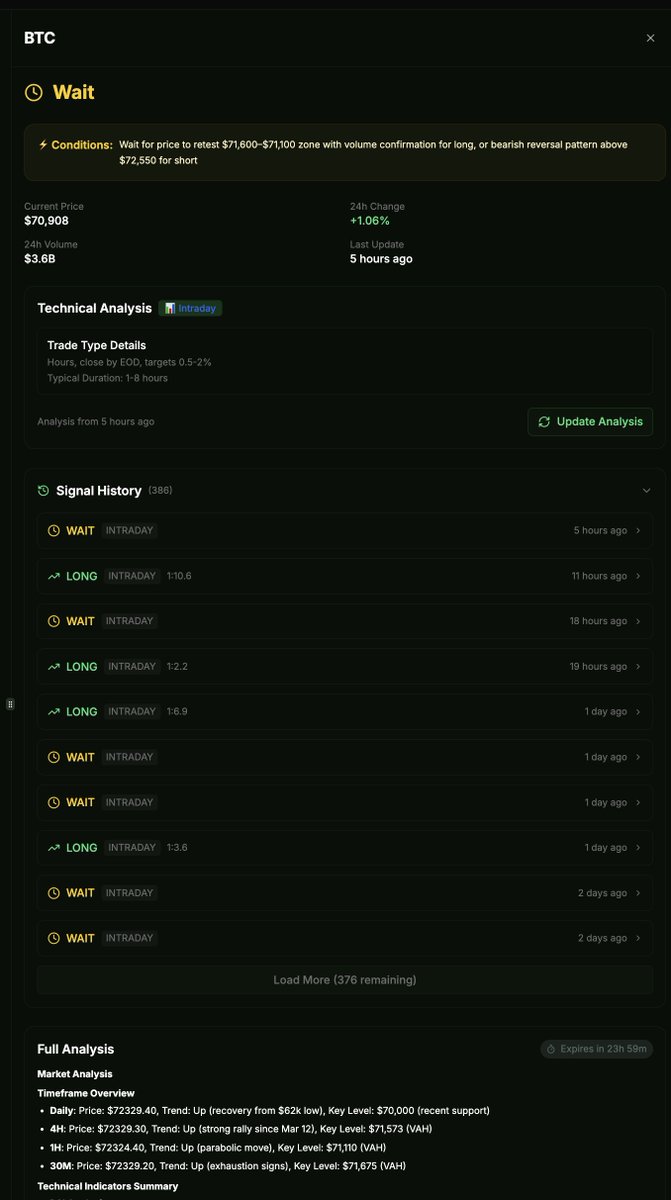671x1200 pixels.
Task: Click the 24h Volume value $3.6B
Action: coord(40,259)
